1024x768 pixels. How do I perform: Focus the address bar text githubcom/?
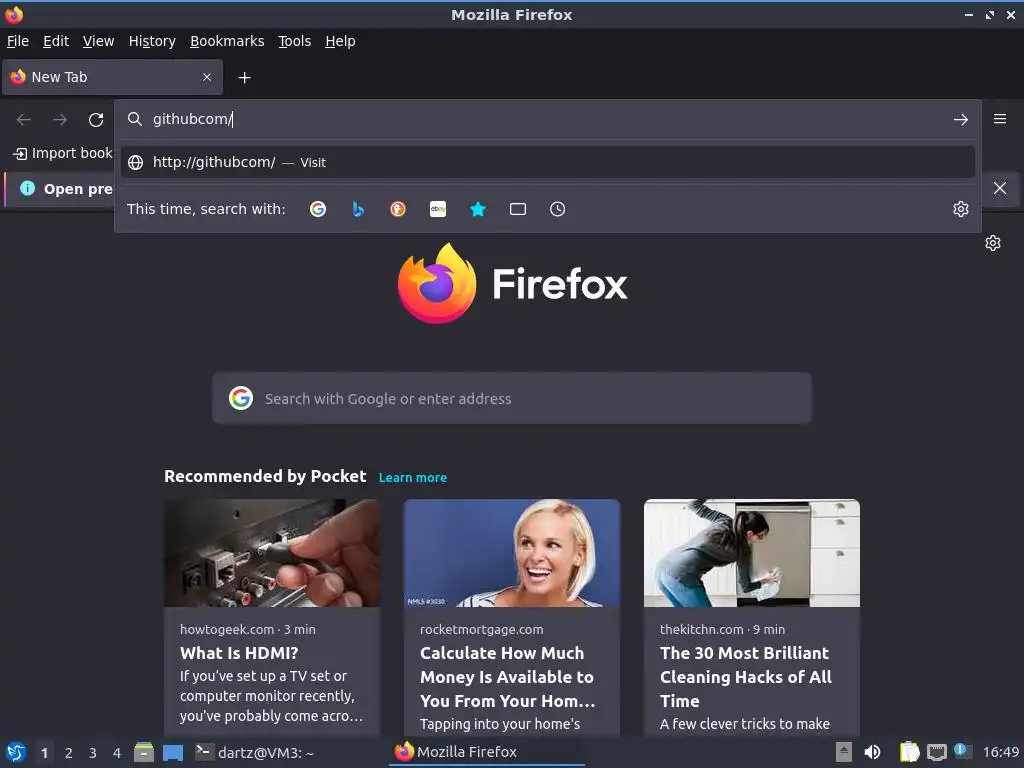tap(192, 119)
